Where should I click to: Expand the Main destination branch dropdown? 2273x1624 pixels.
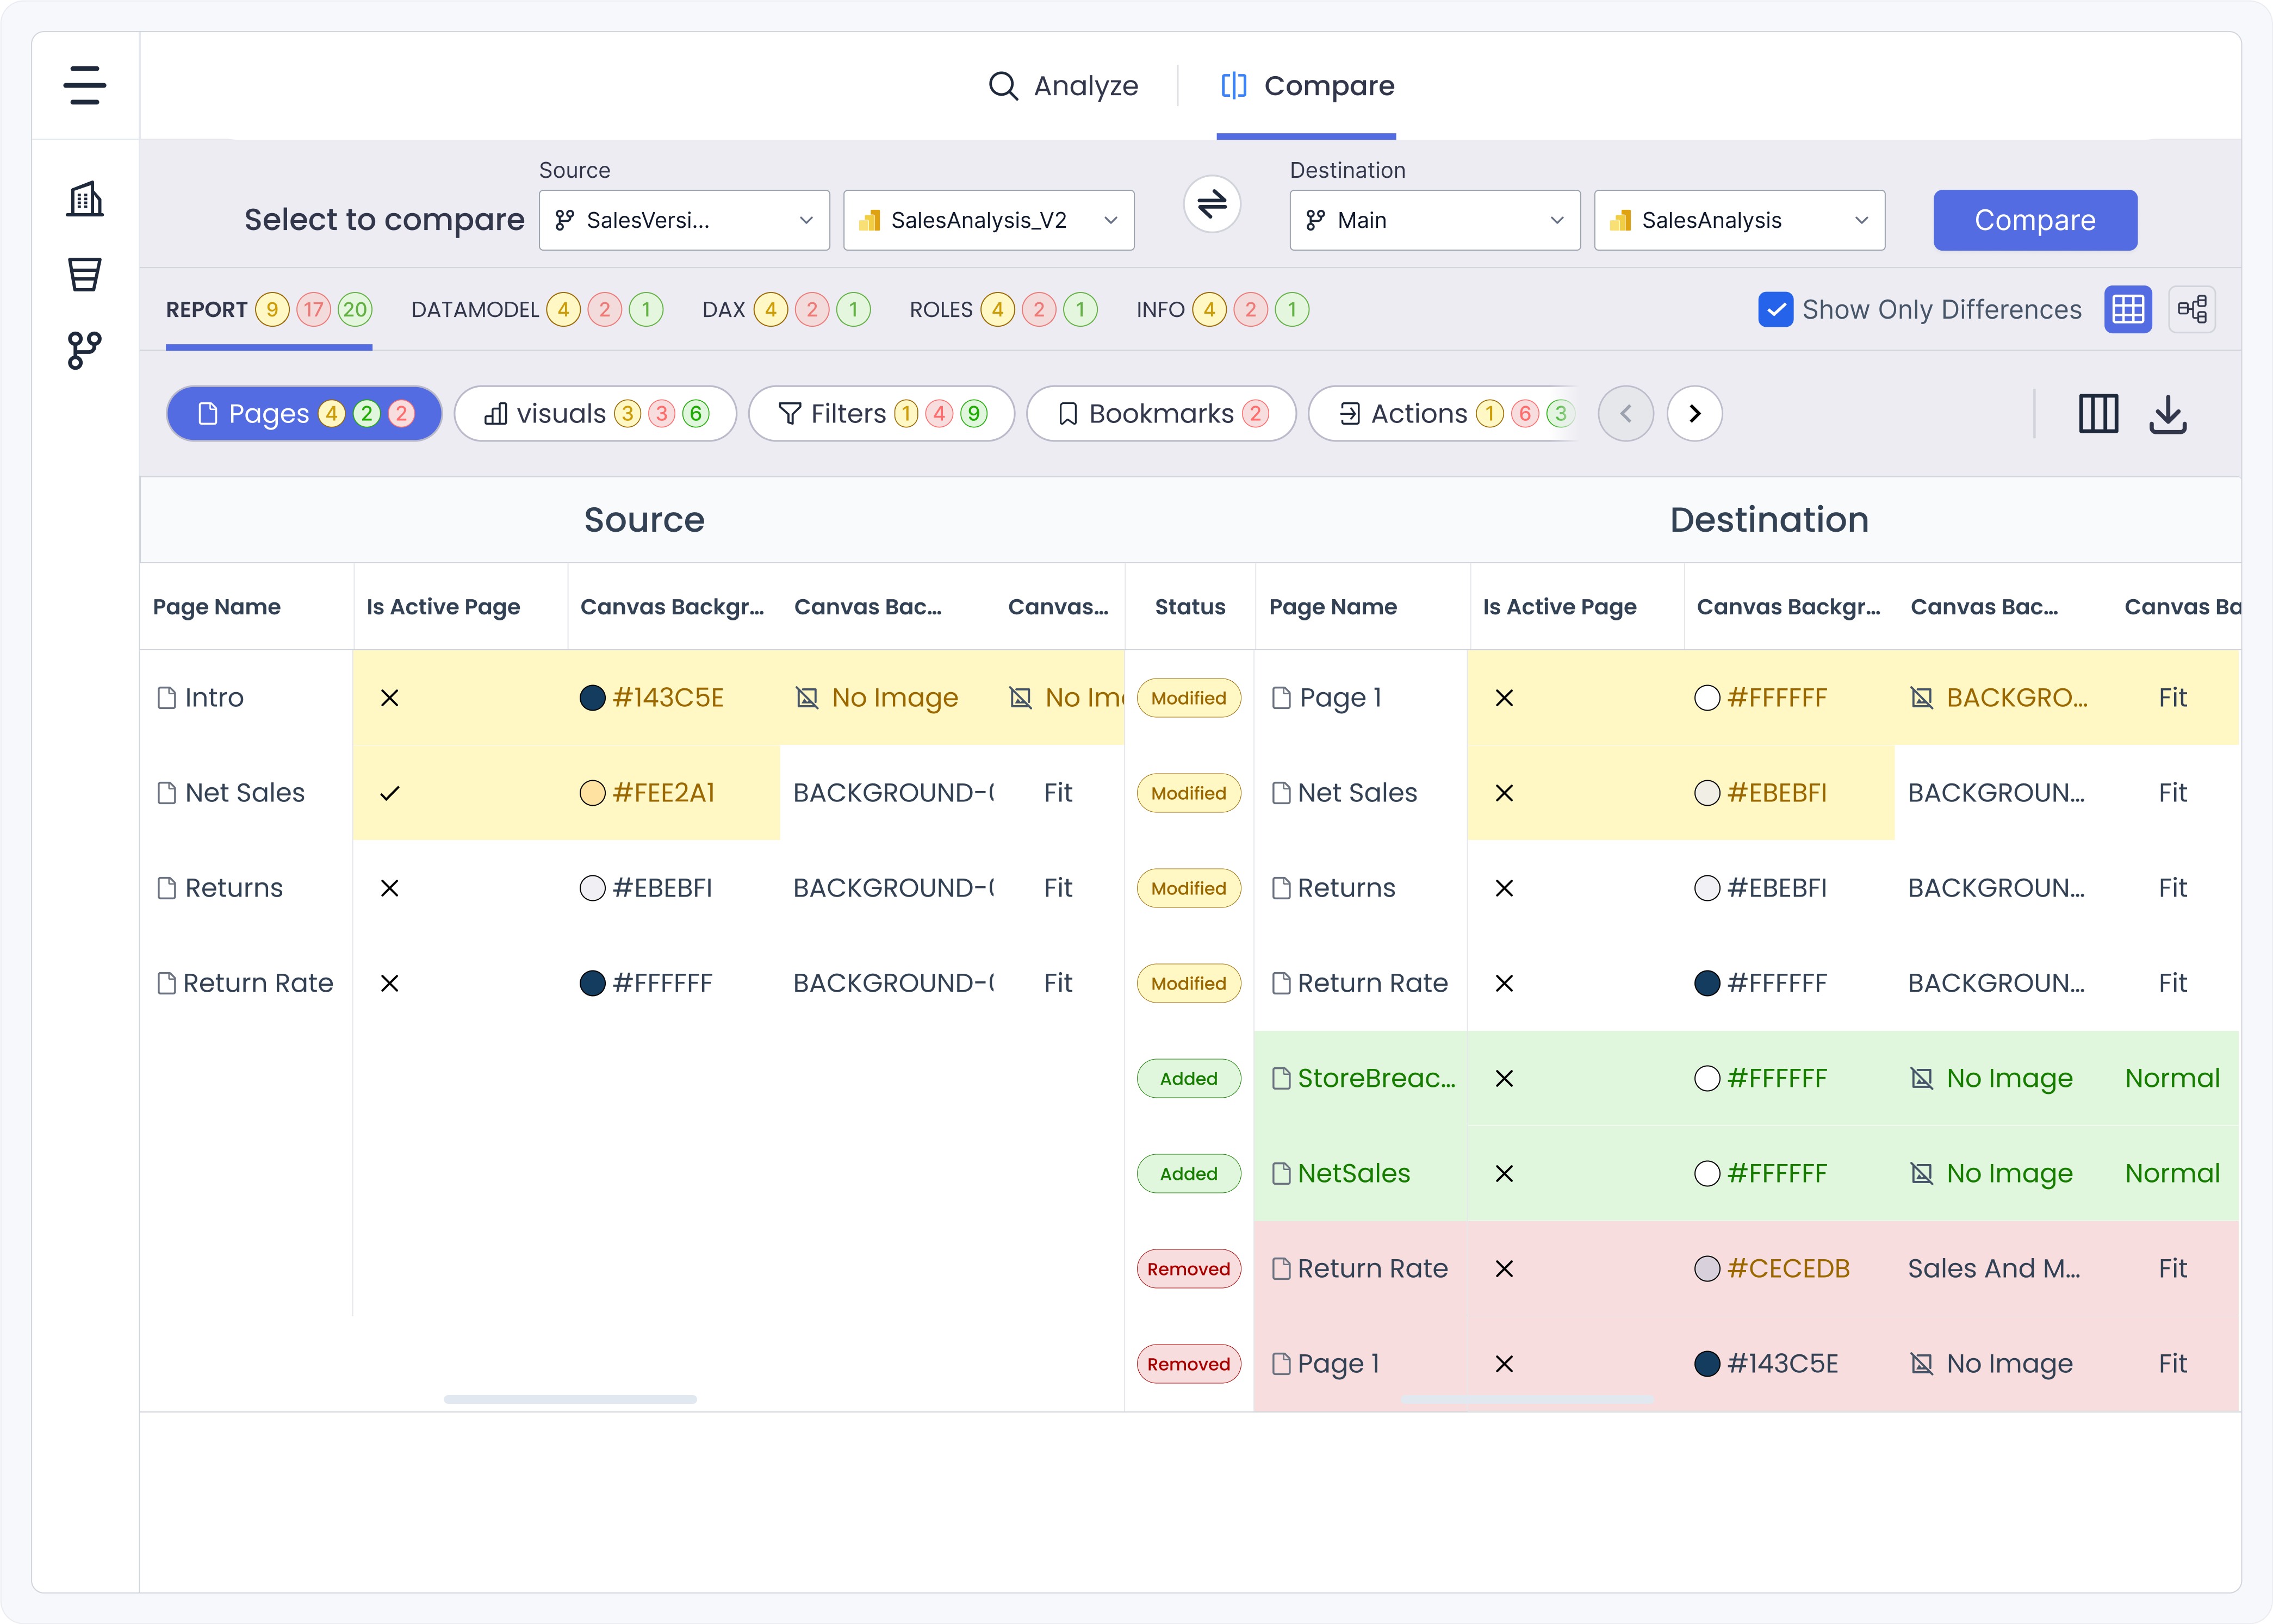tap(1434, 220)
